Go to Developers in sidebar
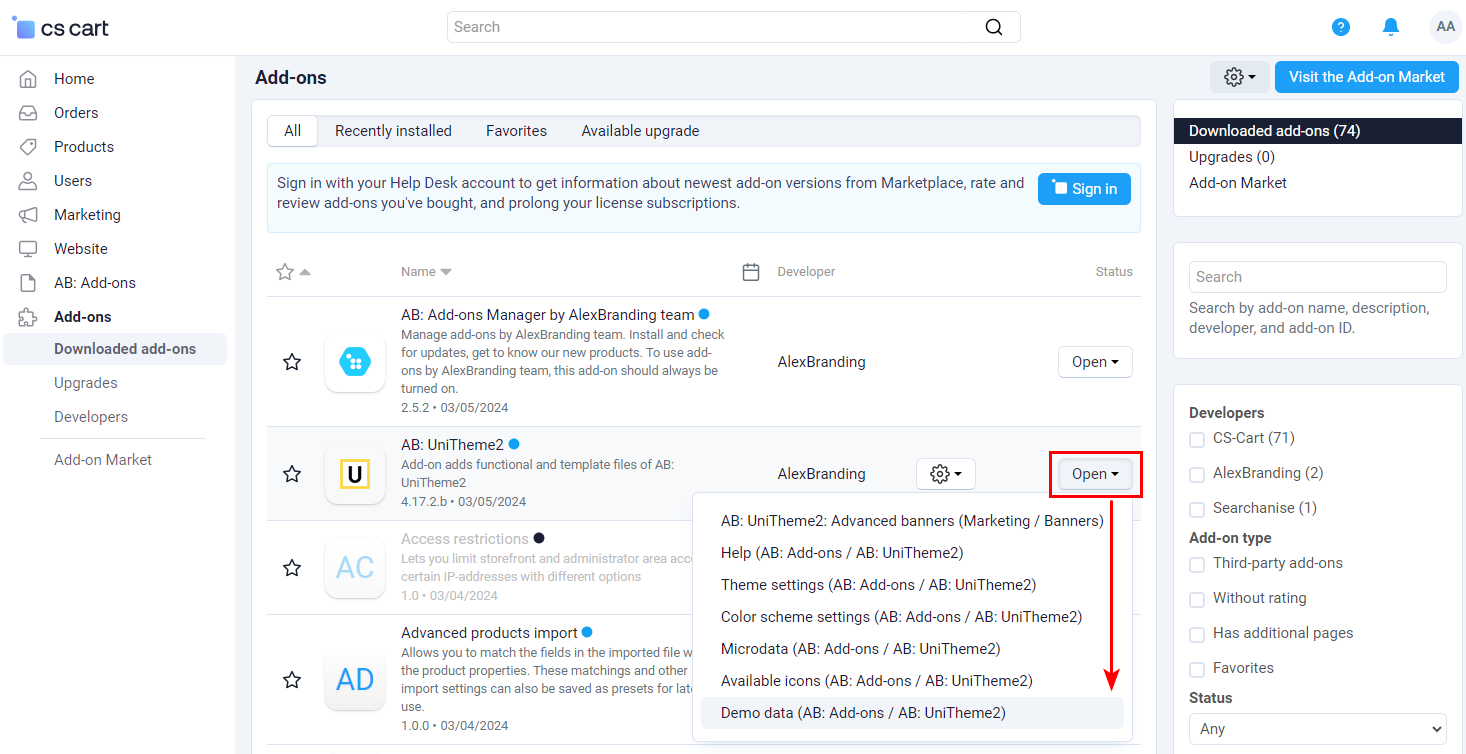 (91, 417)
